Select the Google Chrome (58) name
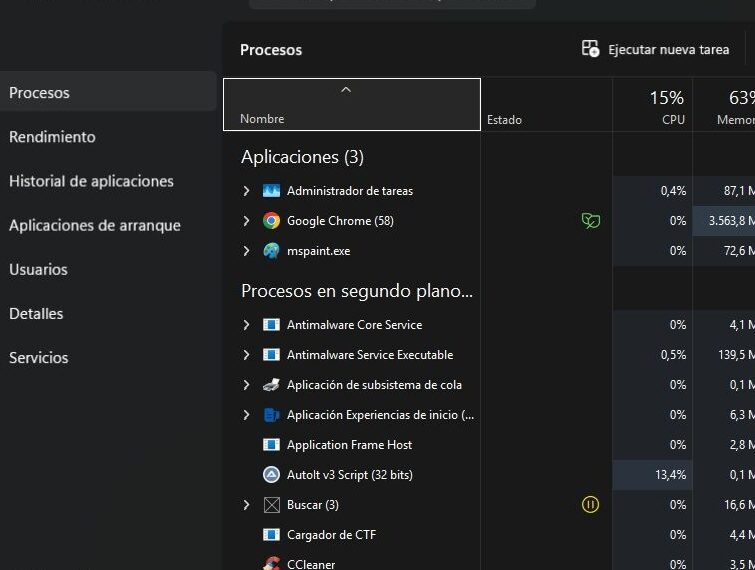The height and width of the screenshot is (570, 755). pos(340,221)
